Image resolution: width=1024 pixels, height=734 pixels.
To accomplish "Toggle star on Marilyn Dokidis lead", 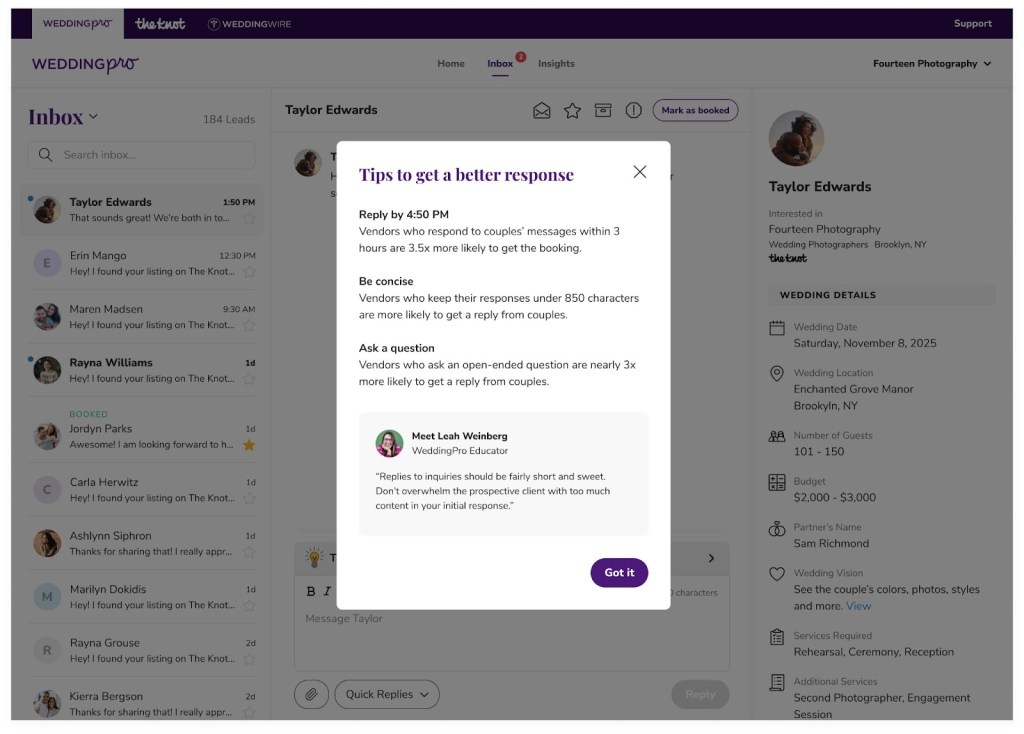I will 249,605.
